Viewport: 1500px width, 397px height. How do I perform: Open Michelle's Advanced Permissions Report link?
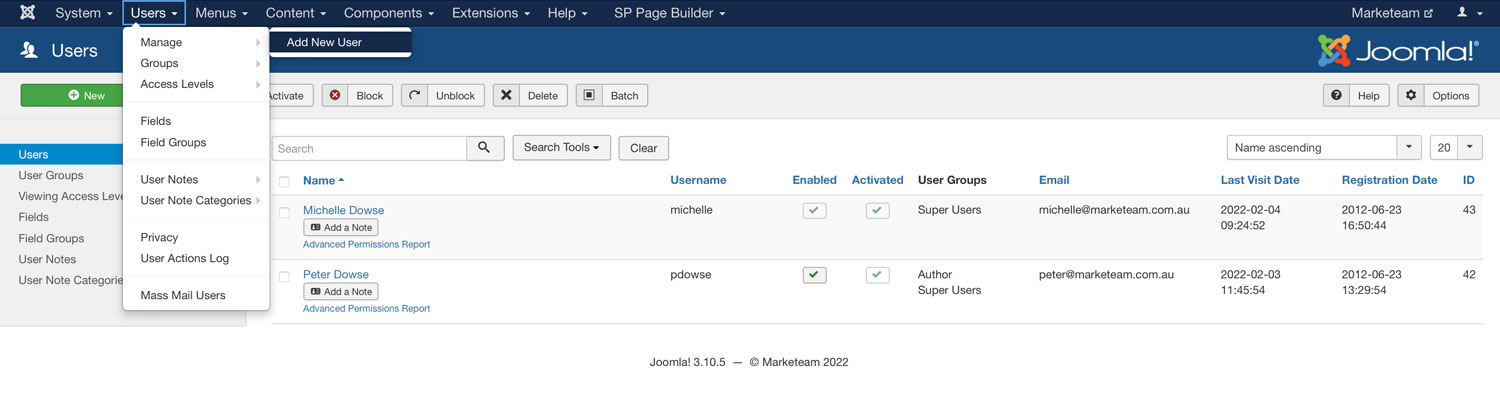coord(366,244)
